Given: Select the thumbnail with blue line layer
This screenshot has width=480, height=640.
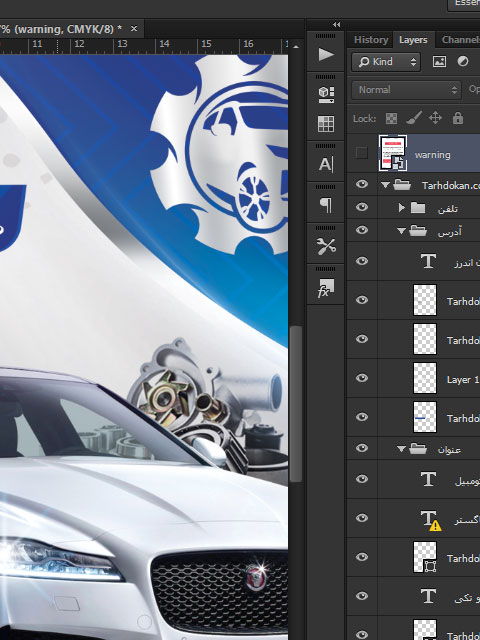Looking at the screenshot, I should coord(424,417).
